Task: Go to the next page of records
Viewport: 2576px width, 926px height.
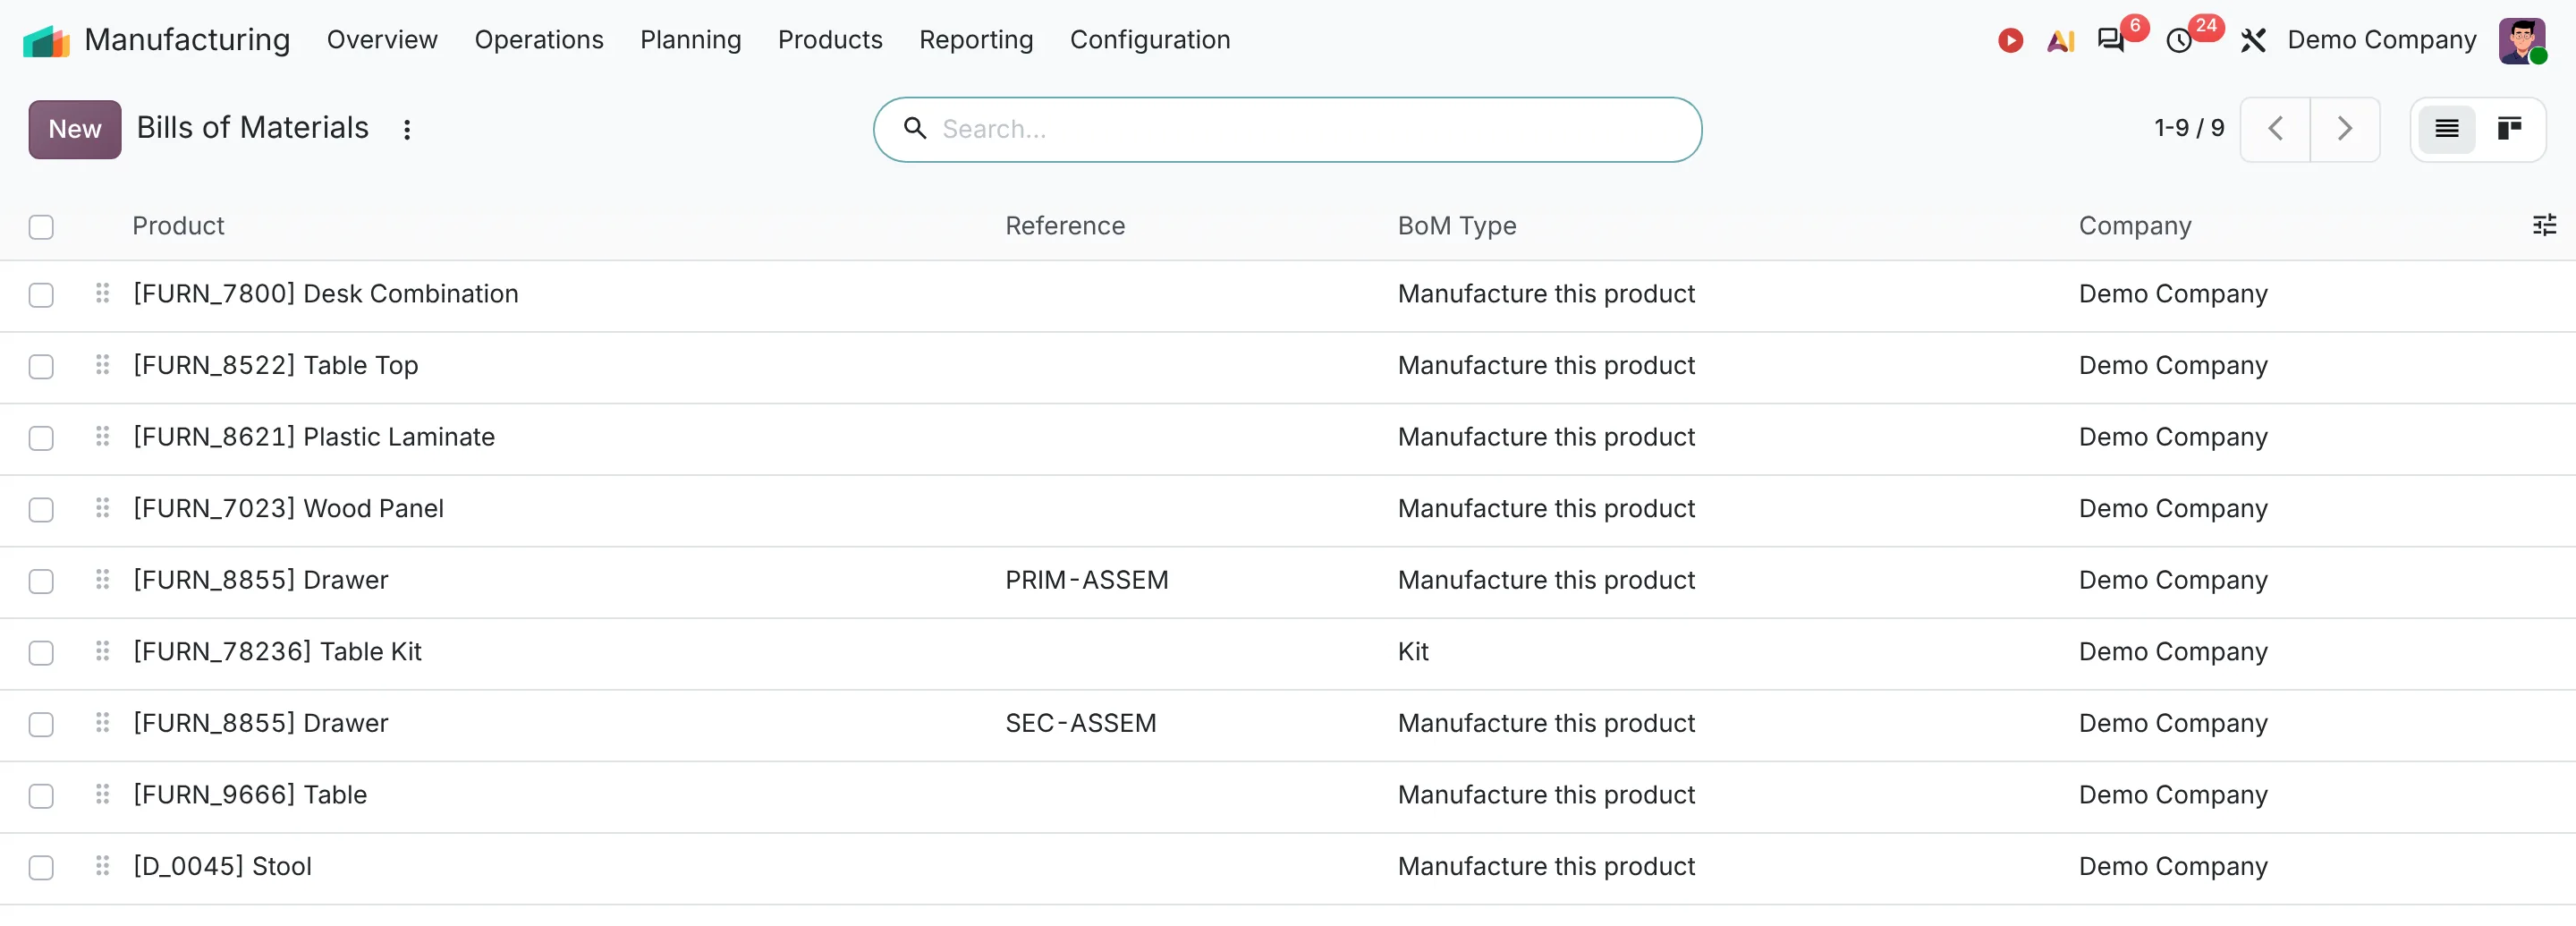Action: pyautogui.click(x=2344, y=129)
